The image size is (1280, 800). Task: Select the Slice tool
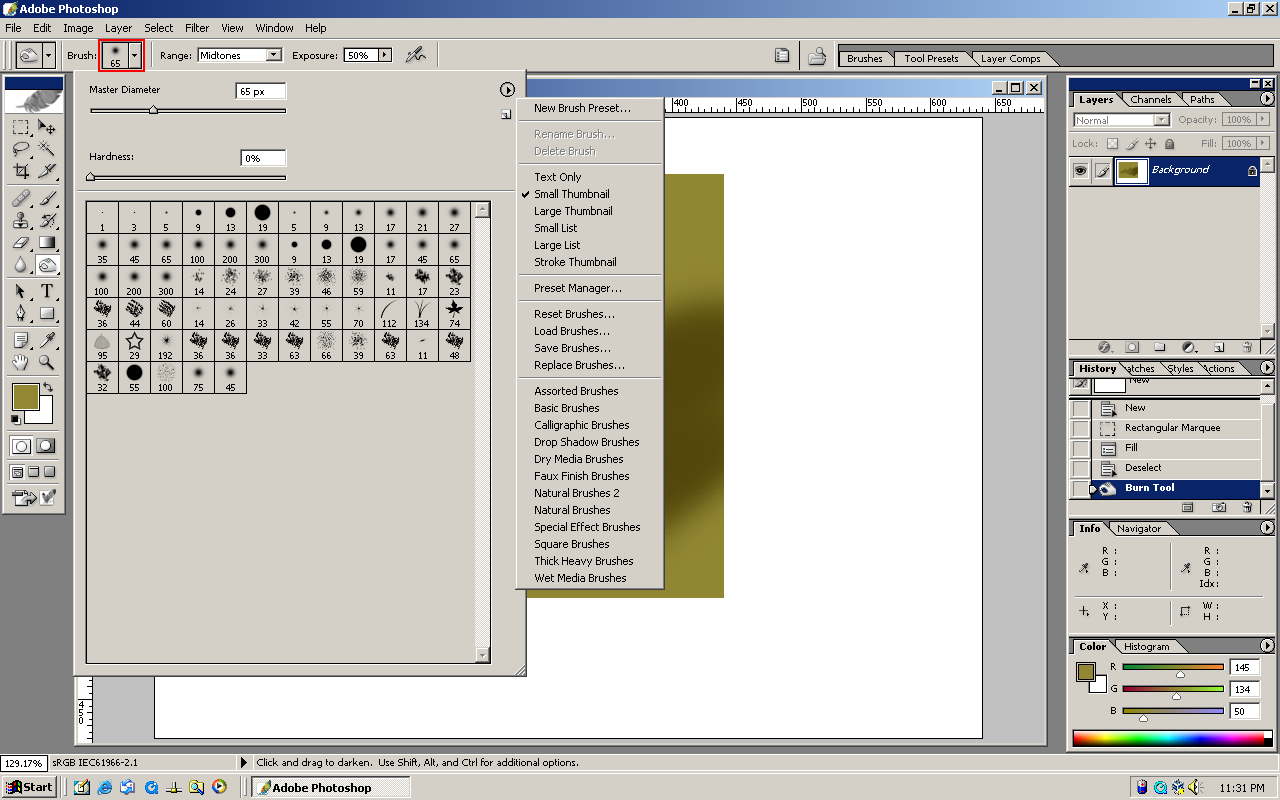47,171
